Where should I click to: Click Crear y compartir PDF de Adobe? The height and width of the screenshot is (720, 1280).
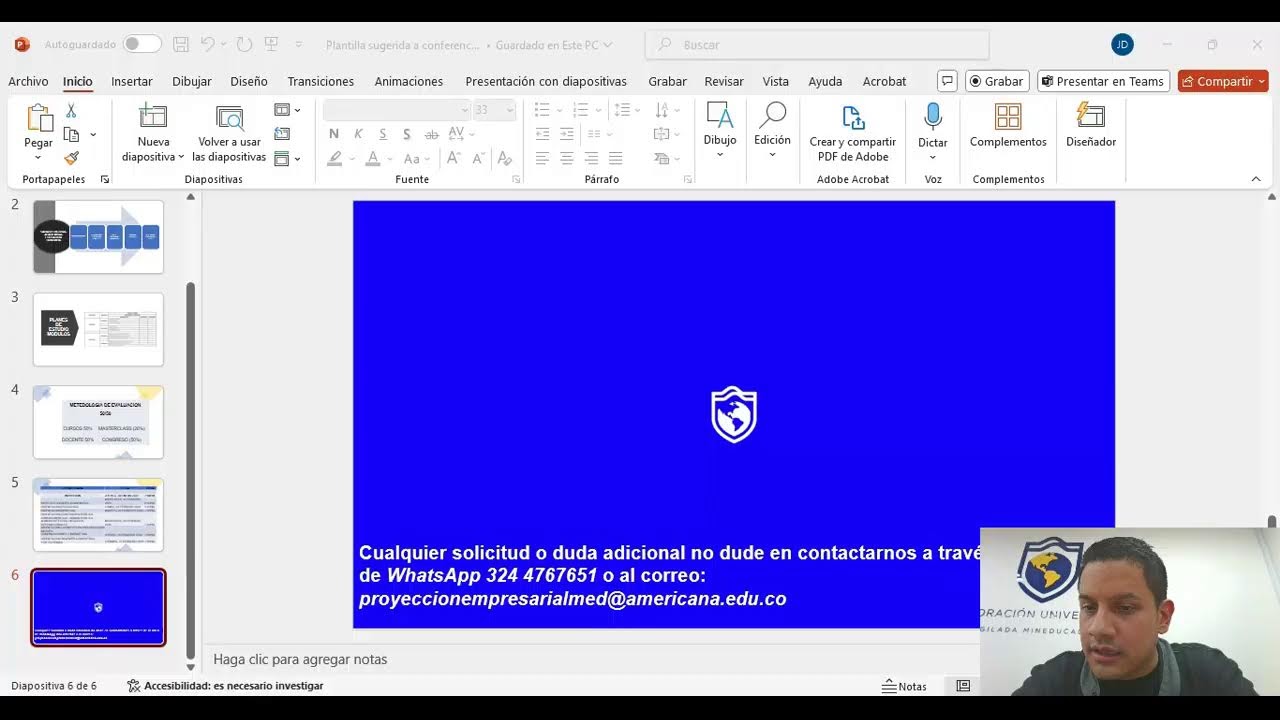click(853, 133)
